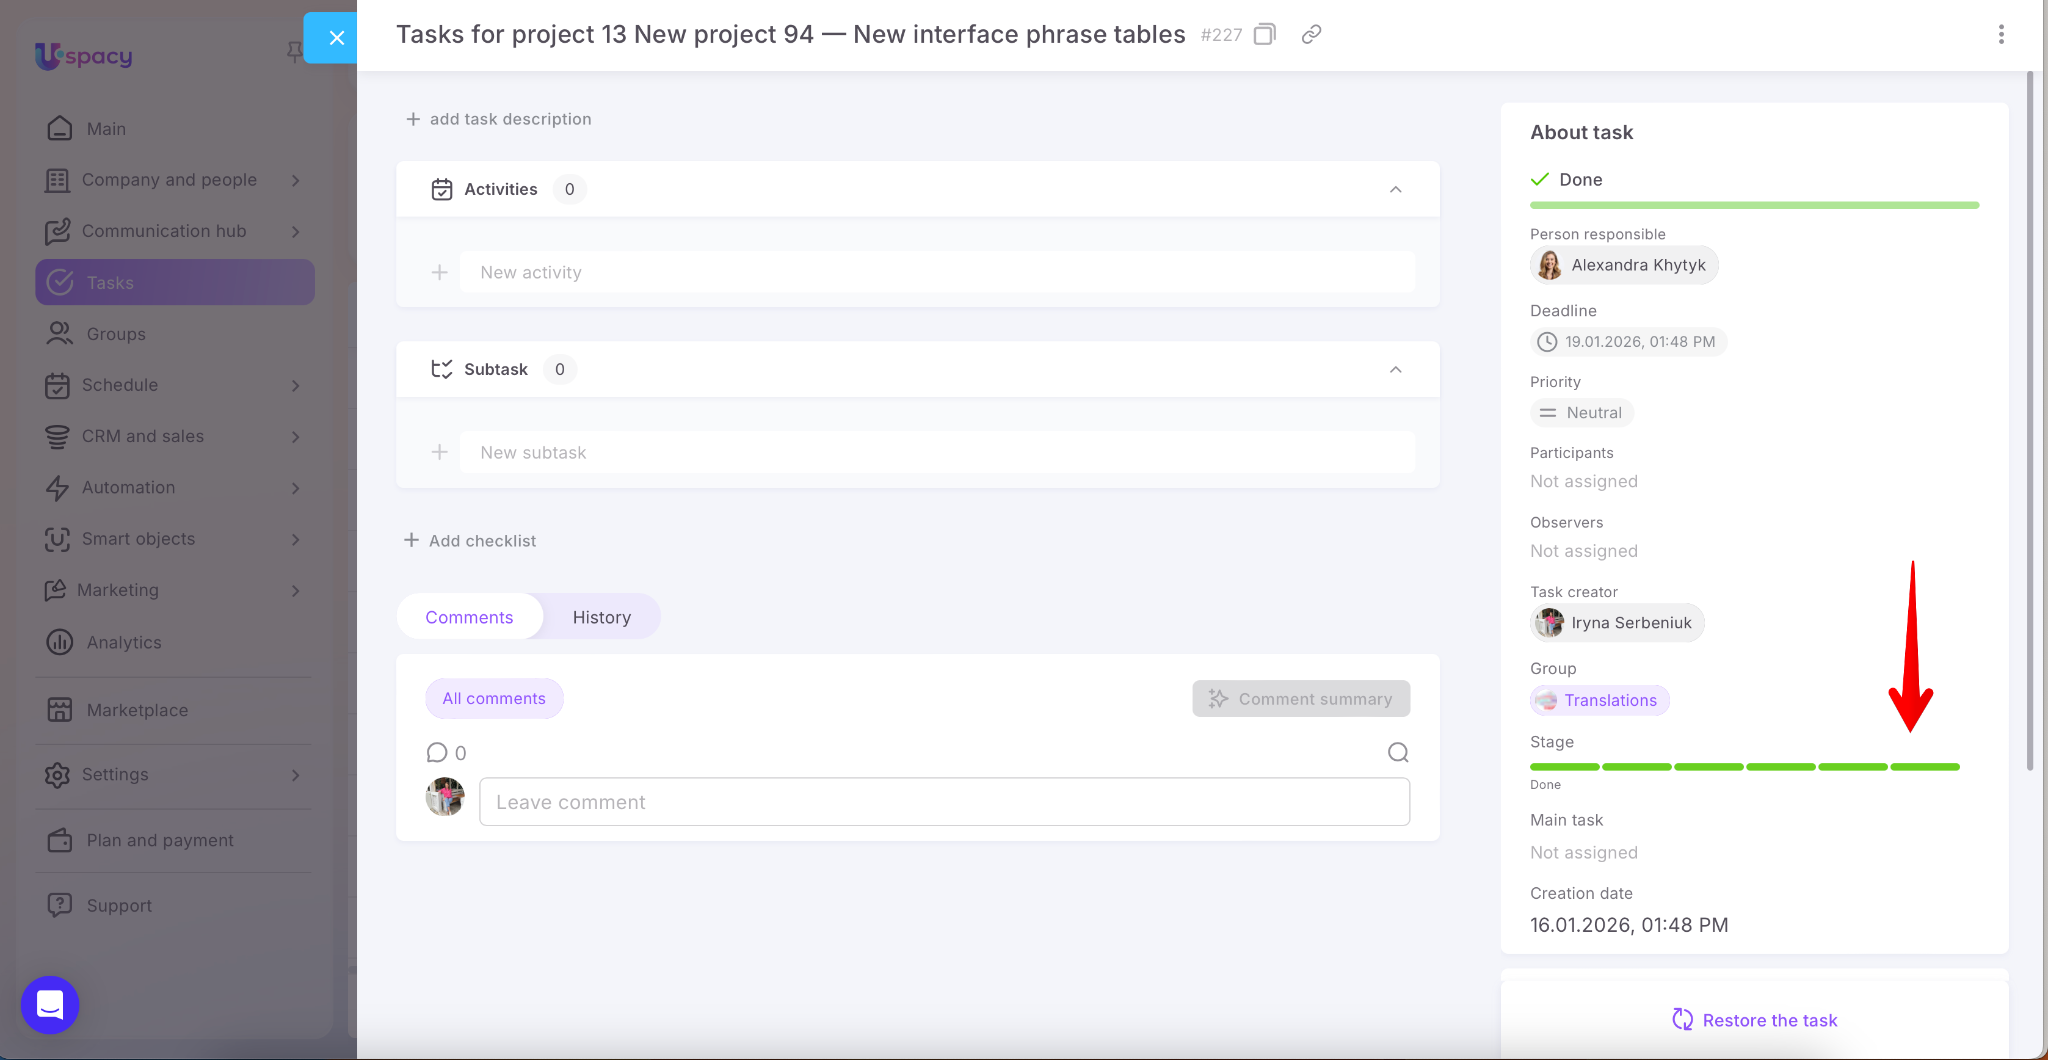Image resolution: width=2048 pixels, height=1060 pixels.
Task: Click the comment search magnifier icon
Action: pos(1398,753)
